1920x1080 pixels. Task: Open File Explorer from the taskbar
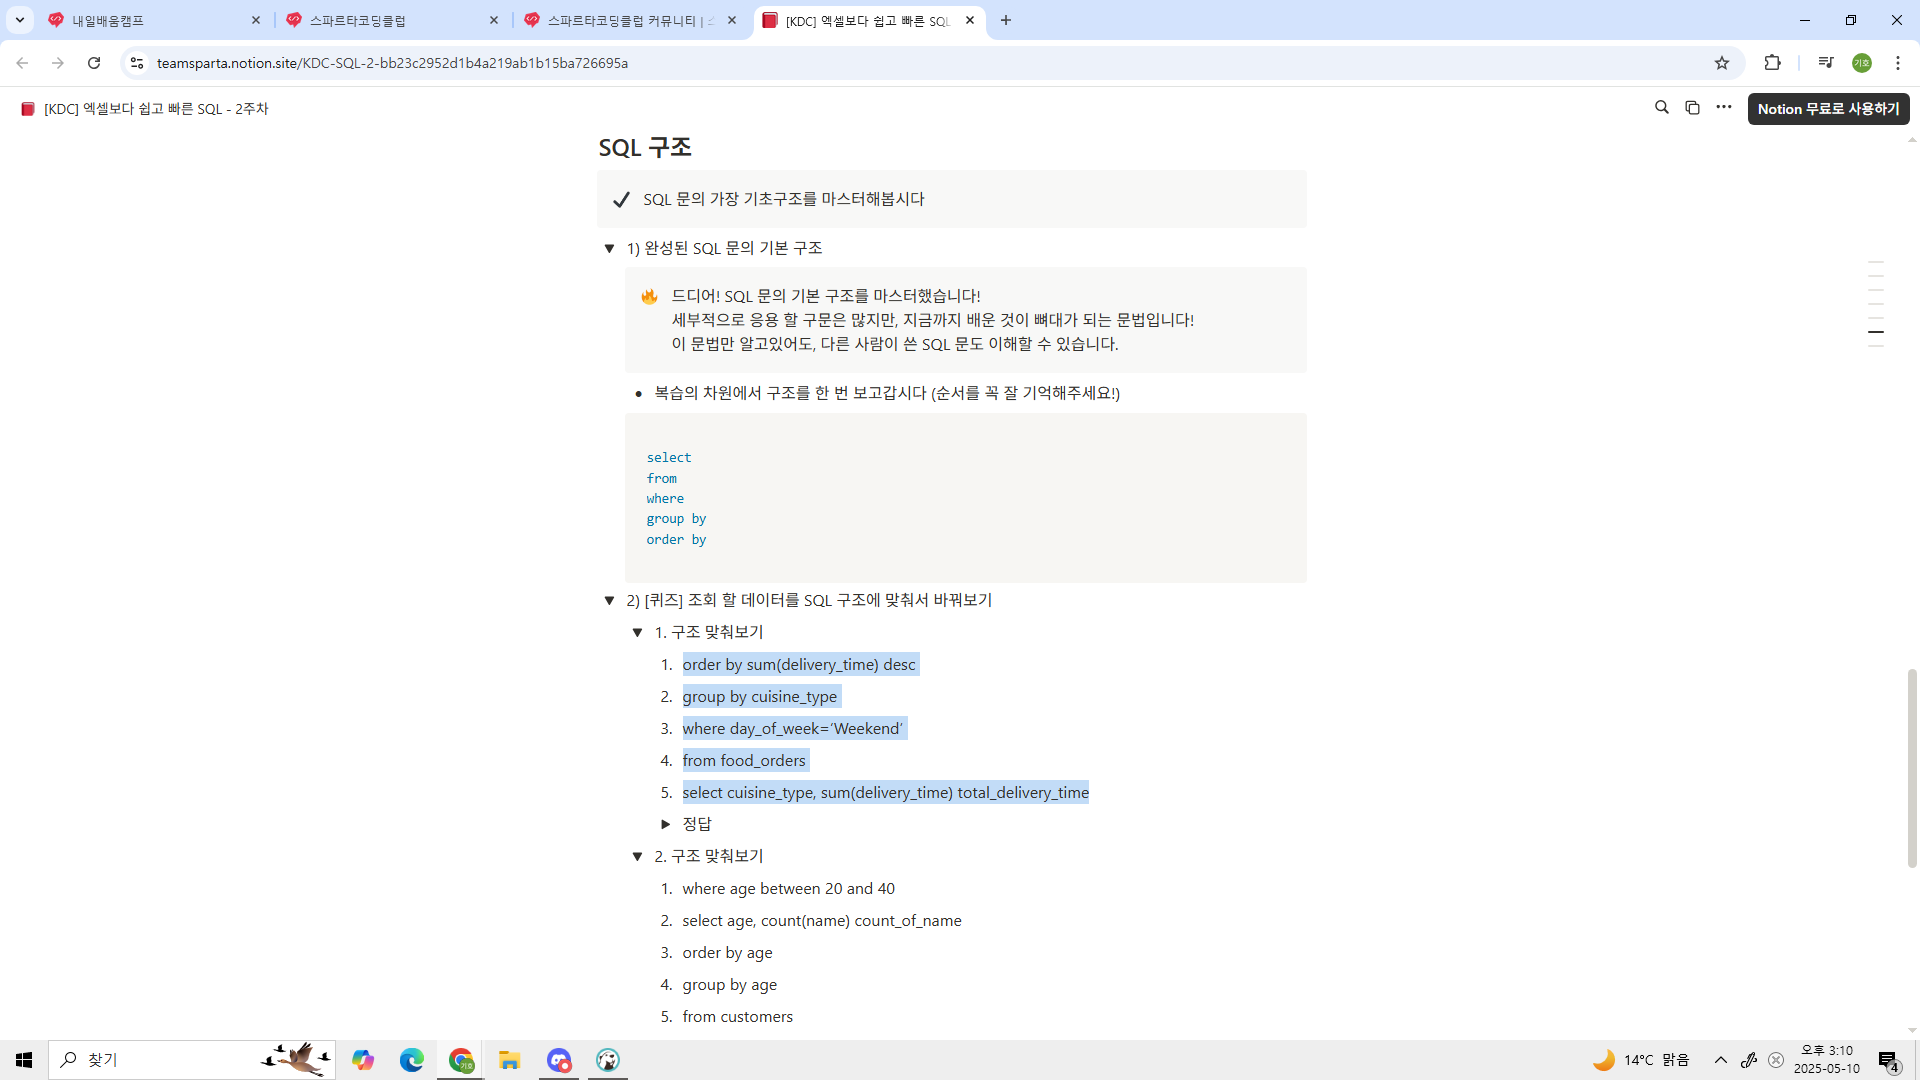click(x=510, y=1060)
